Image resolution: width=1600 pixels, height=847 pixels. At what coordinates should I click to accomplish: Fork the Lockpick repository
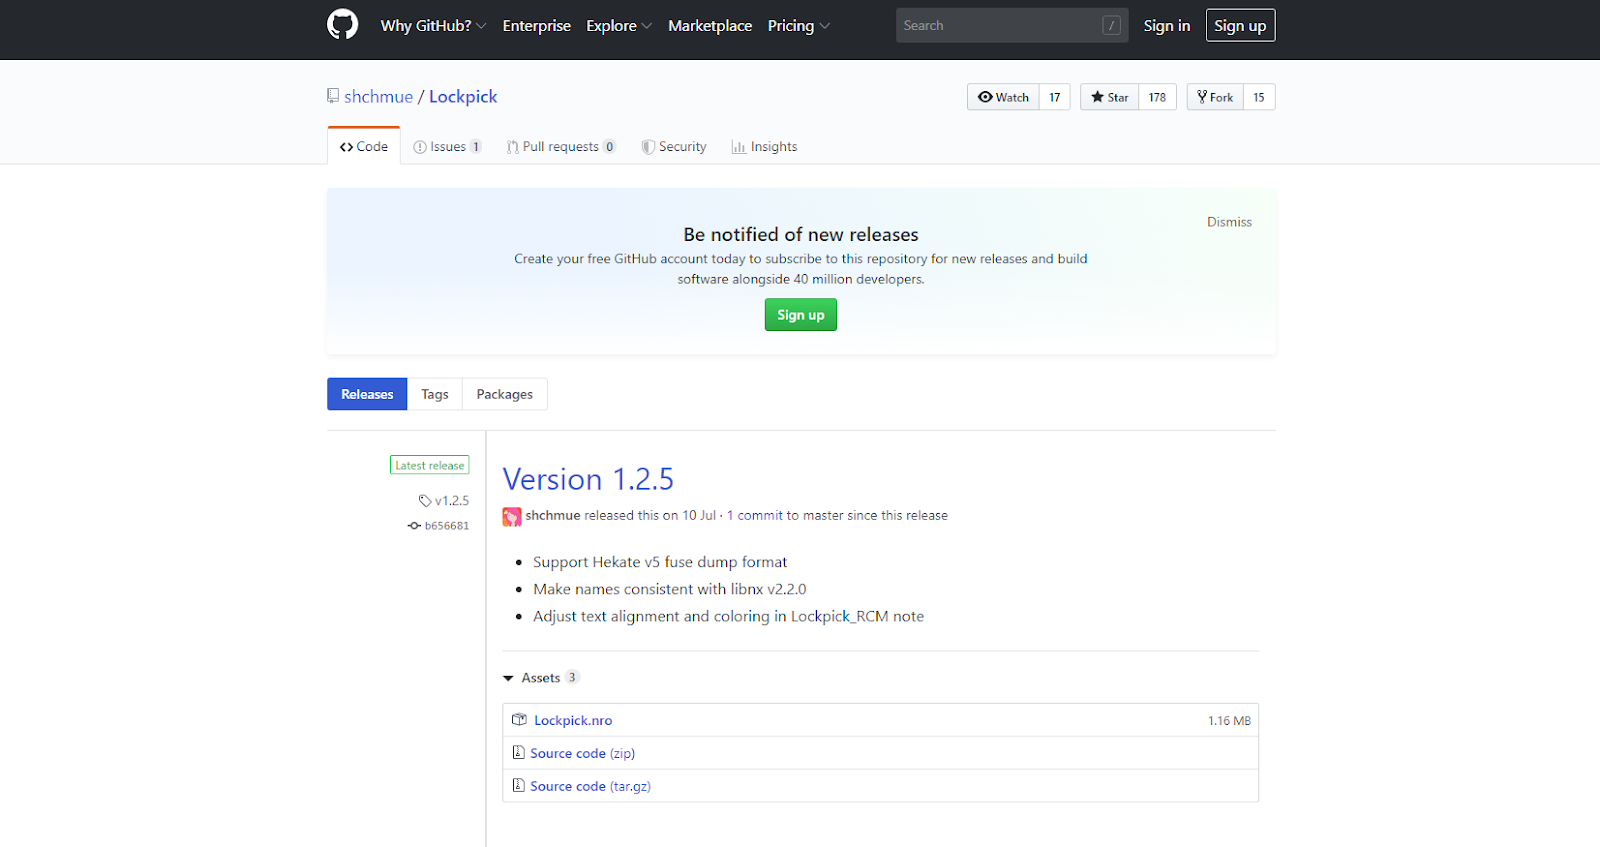(x=1215, y=97)
